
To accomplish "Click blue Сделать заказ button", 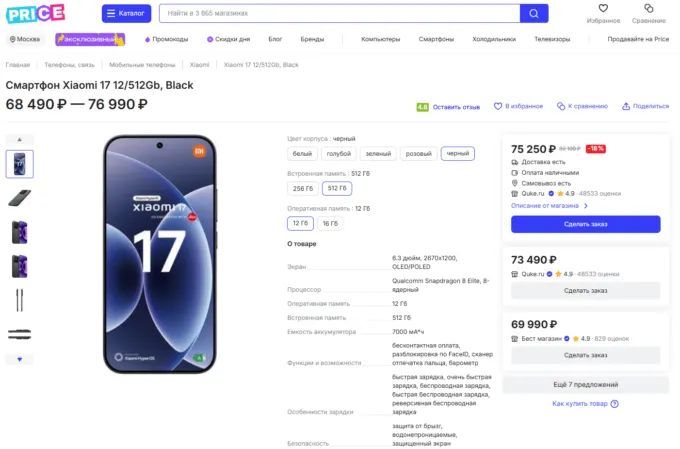I will click(585, 224).
